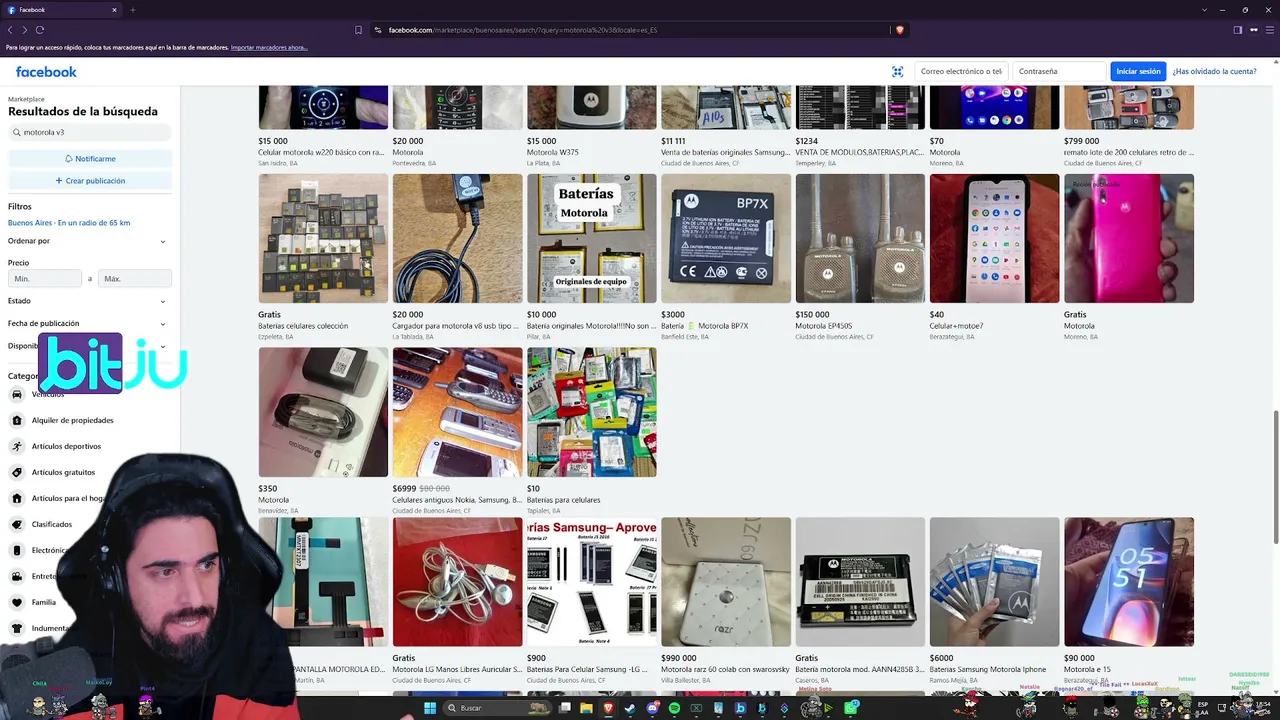Click Buenos Aires radius location link
This screenshot has height=720, width=1280.
pyautogui.click(x=69, y=223)
